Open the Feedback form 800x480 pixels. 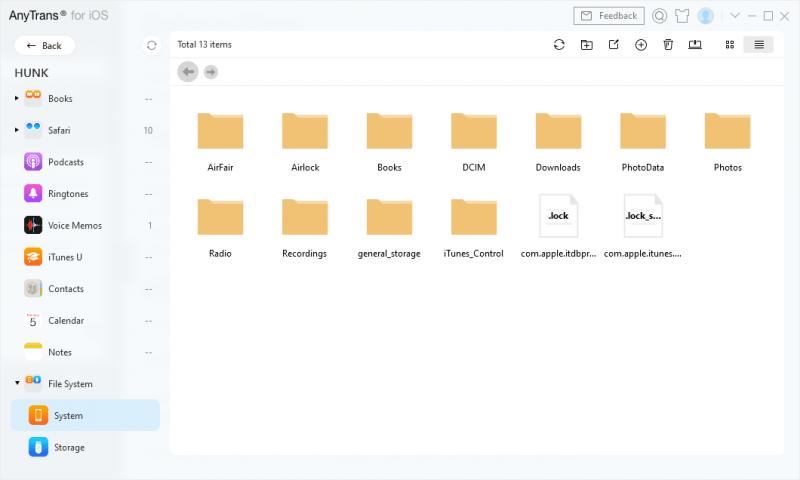[x=609, y=16]
